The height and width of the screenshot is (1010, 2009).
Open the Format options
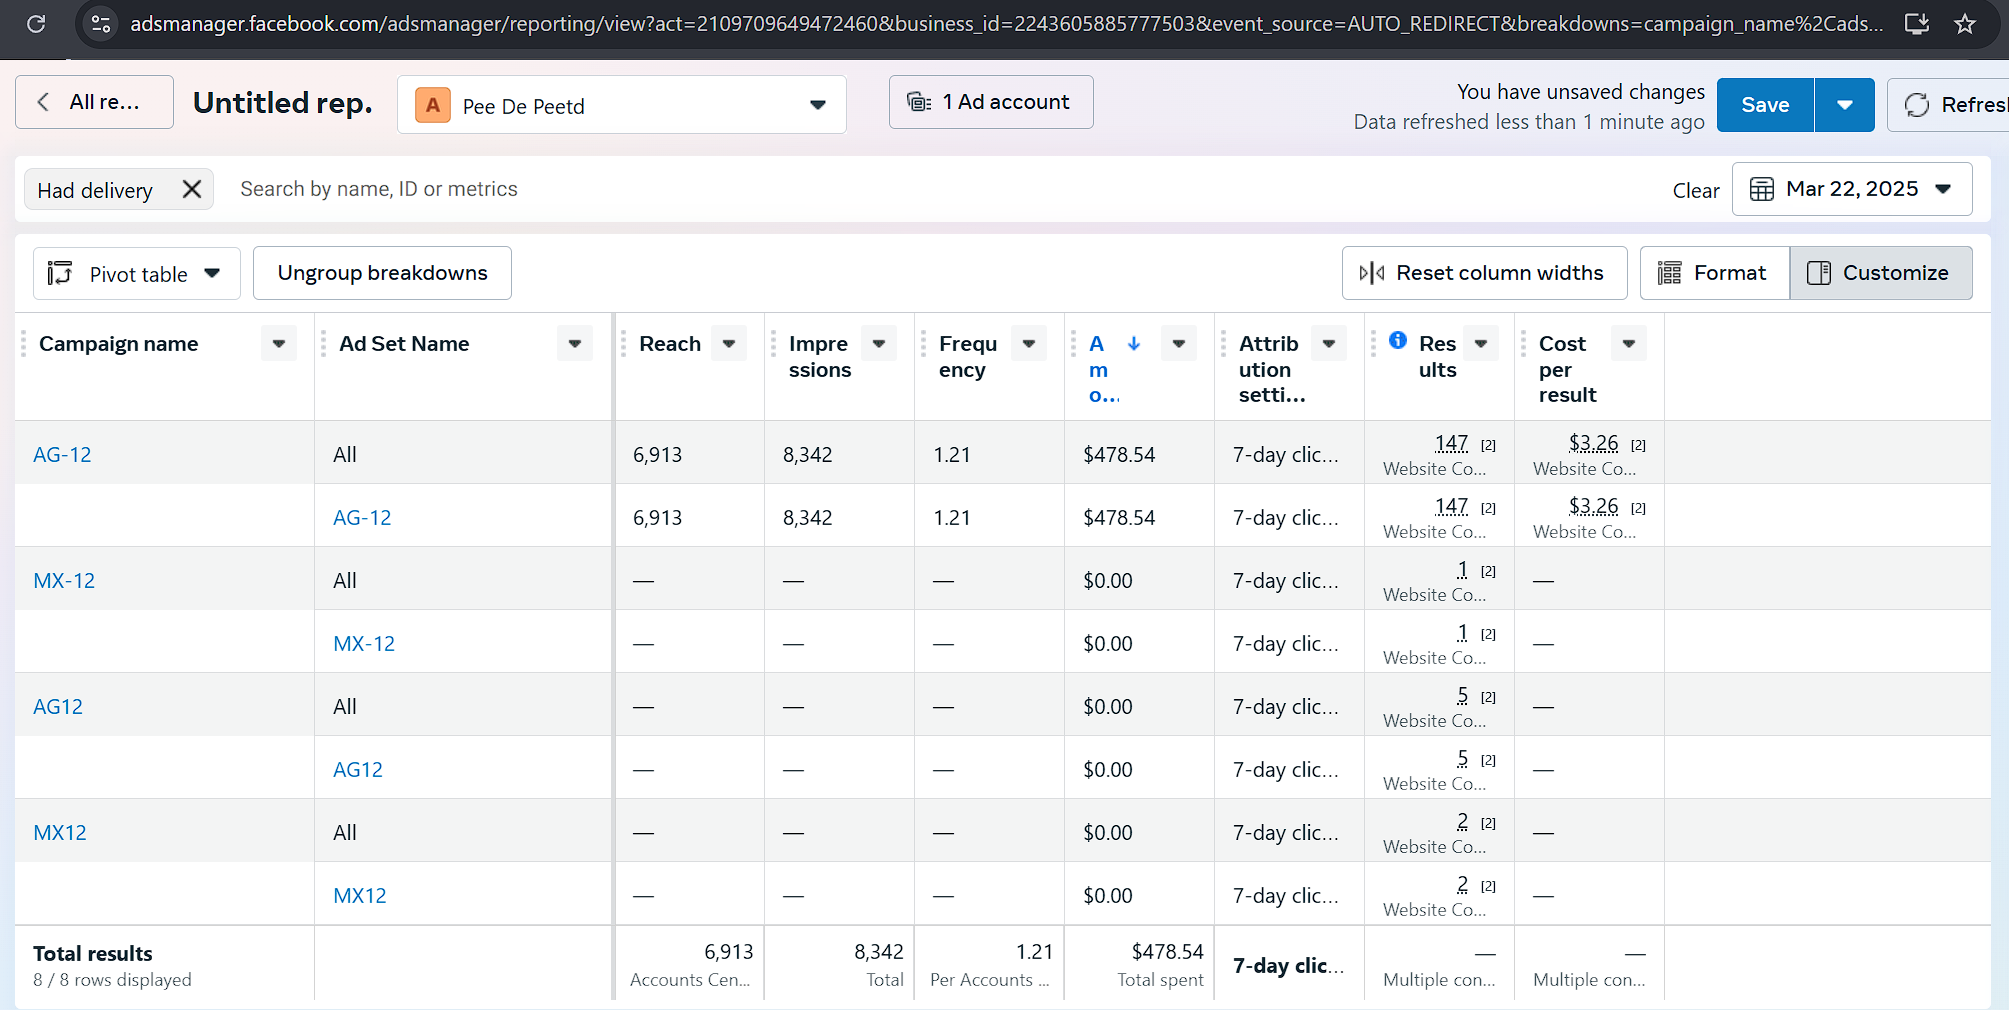point(1714,273)
